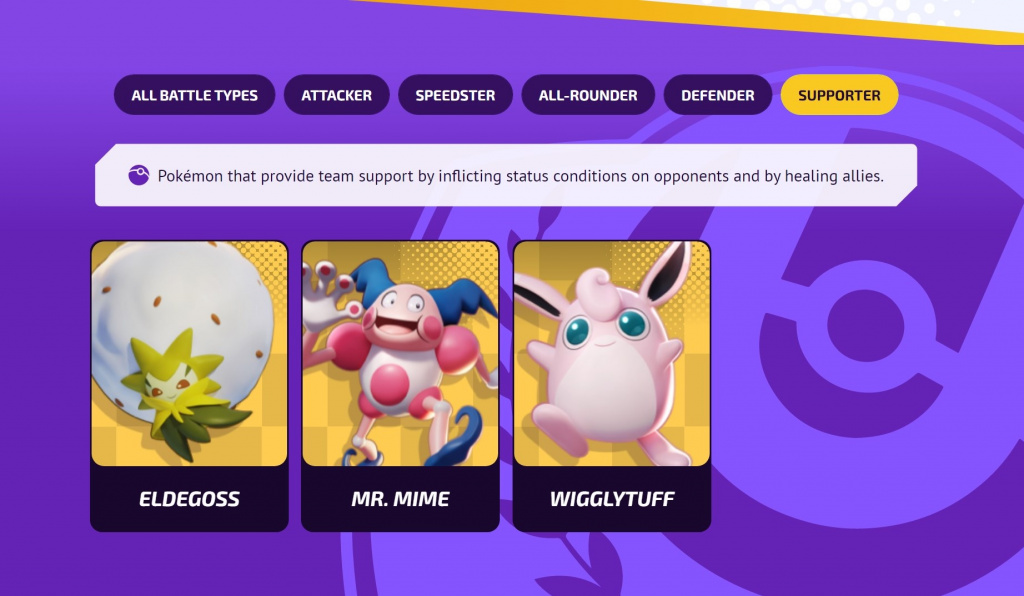Select the All Battle Types filter

tap(195, 95)
